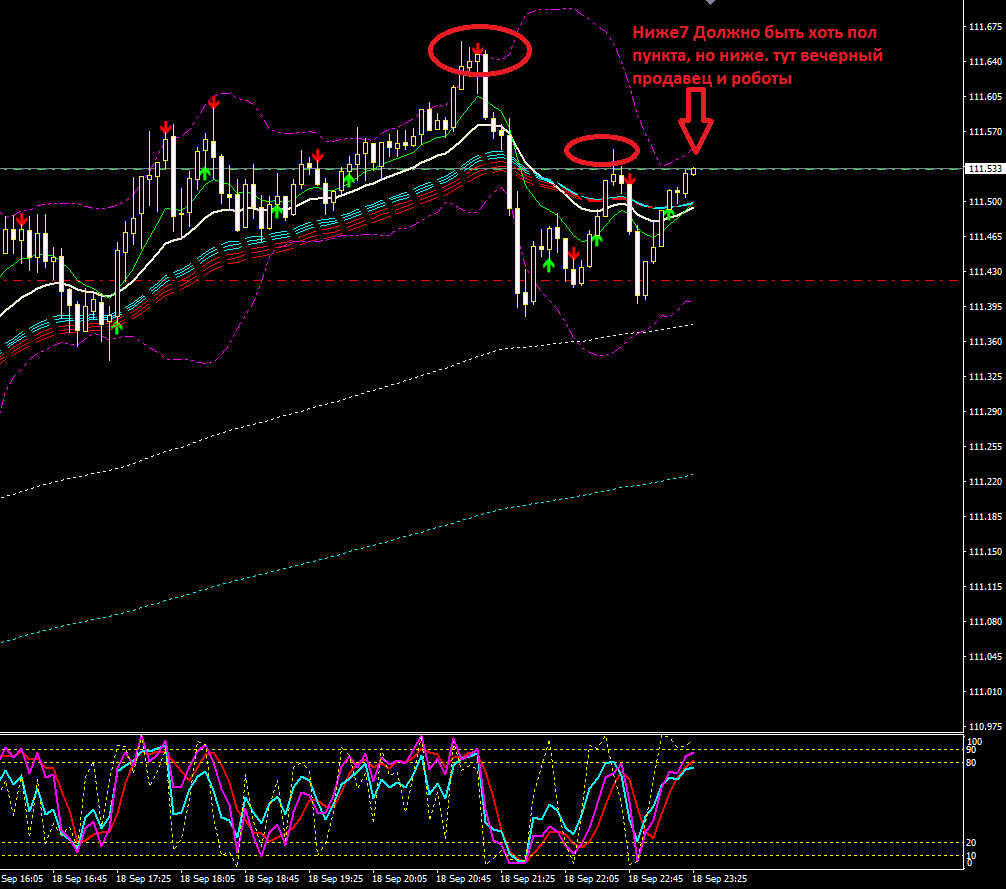This screenshot has width=1006, height=889.
Task: Click the 18 Sep 21:25 time label
Action: [527, 879]
